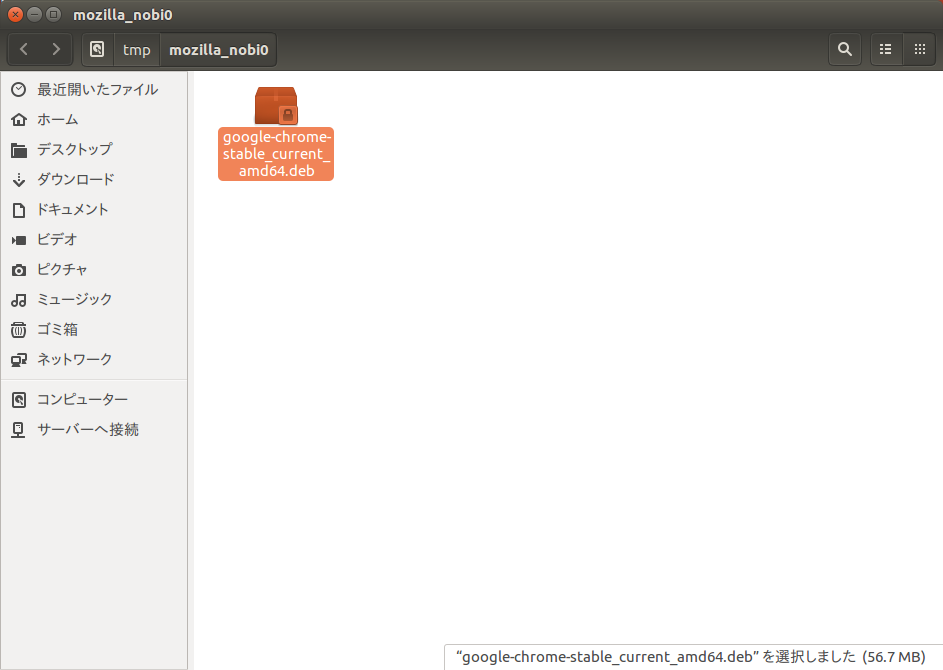Image resolution: width=943 pixels, height=670 pixels.
Task: Click the Network icon in sidebar
Action: tap(19, 360)
